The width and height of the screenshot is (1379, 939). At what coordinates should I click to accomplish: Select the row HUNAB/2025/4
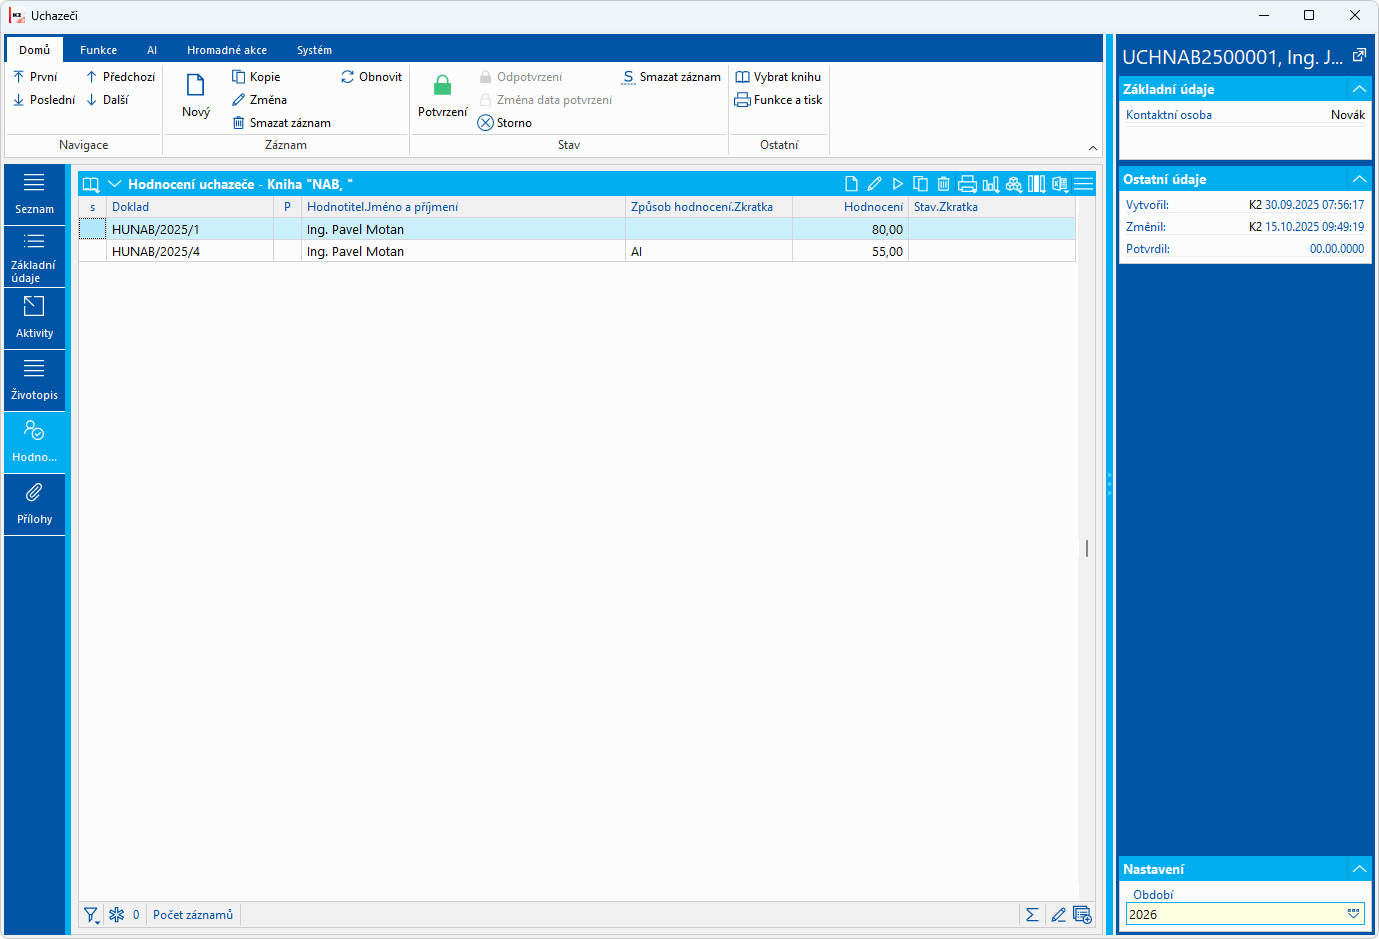pos(577,252)
